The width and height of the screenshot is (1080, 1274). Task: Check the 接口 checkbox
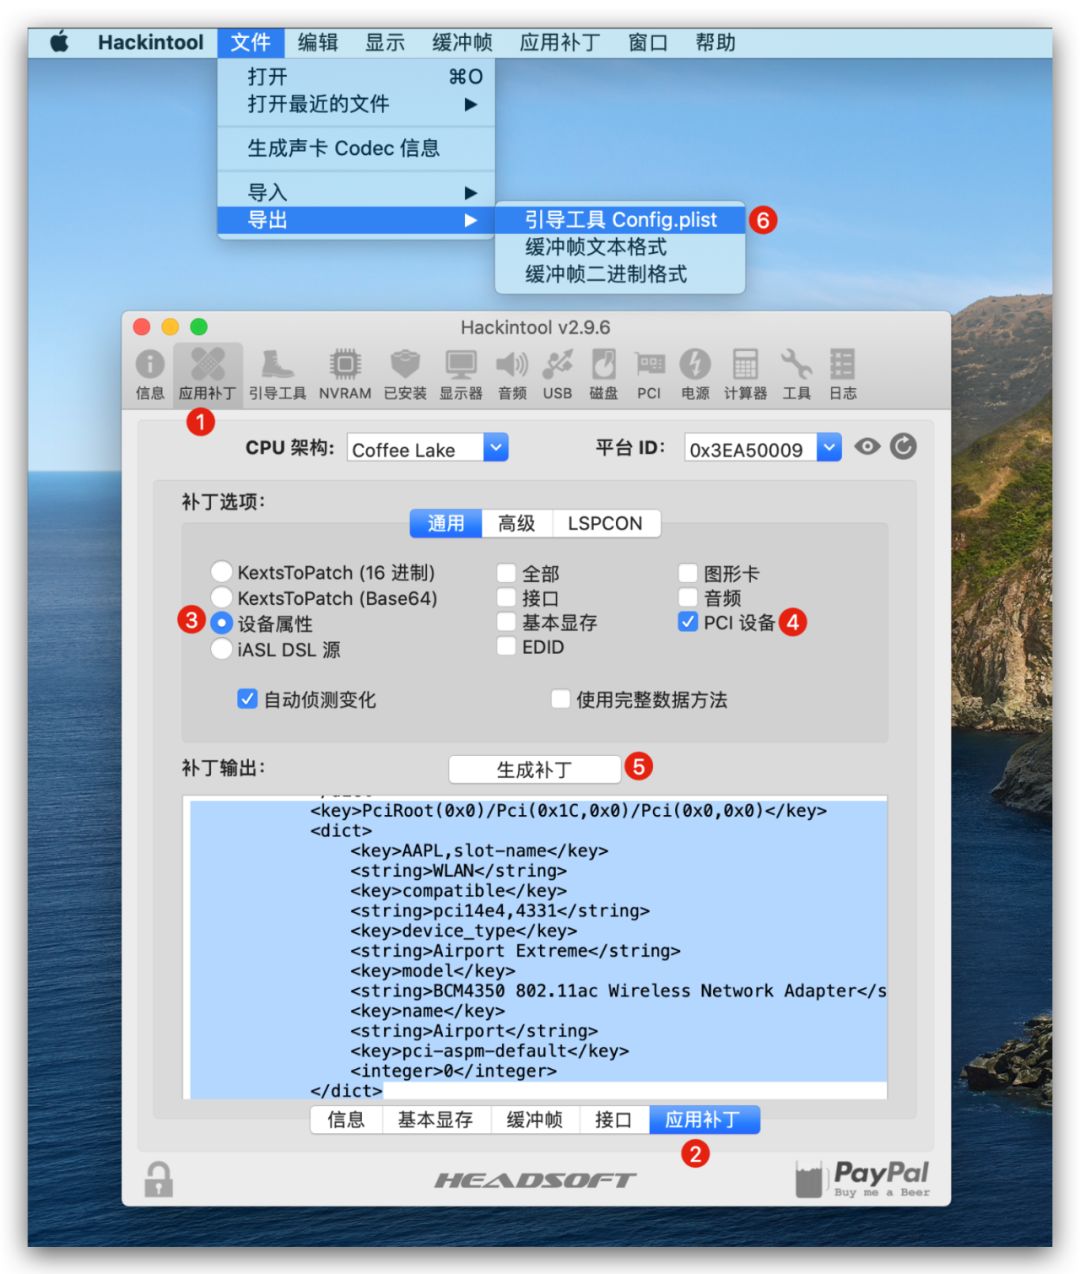pos(506,597)
